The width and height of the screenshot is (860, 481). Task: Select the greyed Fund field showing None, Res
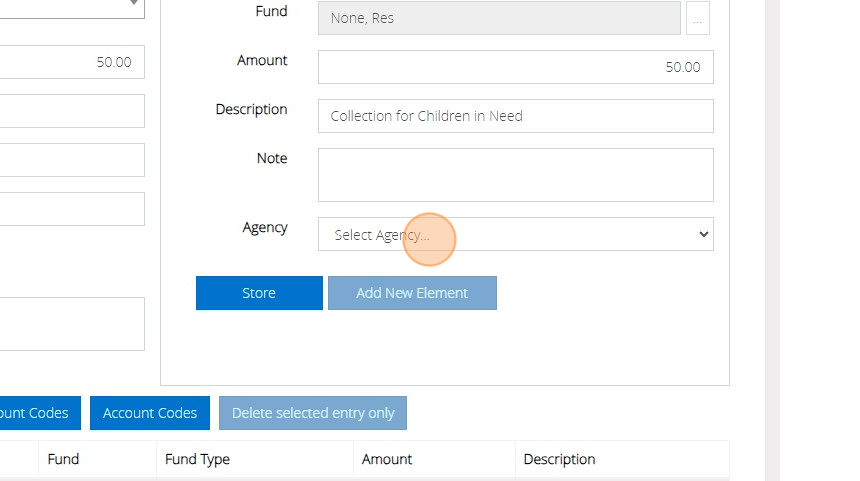tap(499, 18)
